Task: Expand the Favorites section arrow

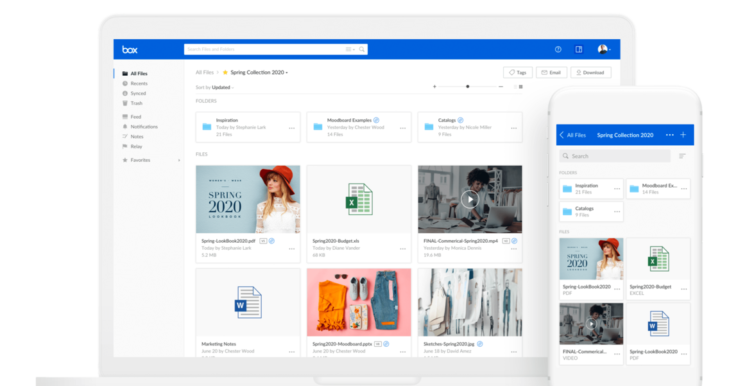Action: pyautogui.click(x=179, y=160)
